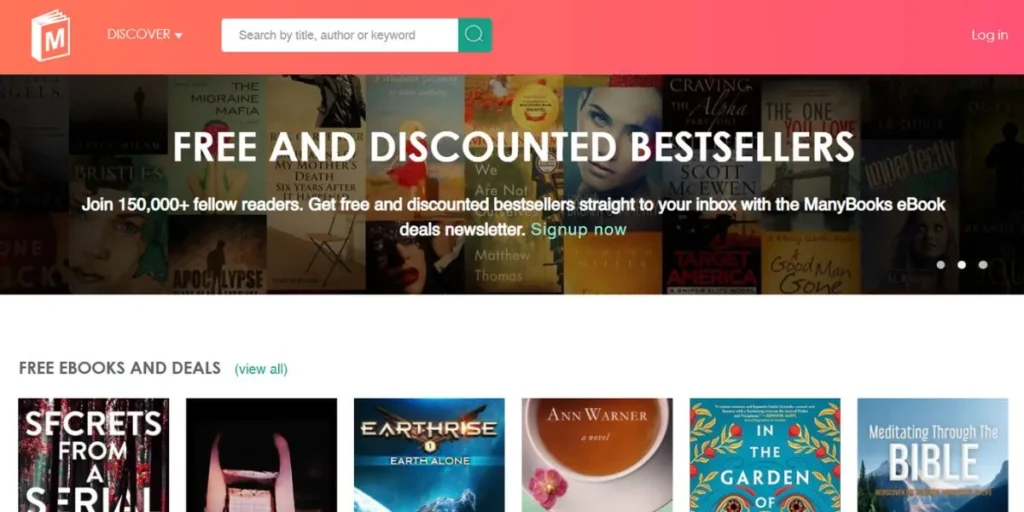Click the ManyBooks logo icon

point(50,36)
